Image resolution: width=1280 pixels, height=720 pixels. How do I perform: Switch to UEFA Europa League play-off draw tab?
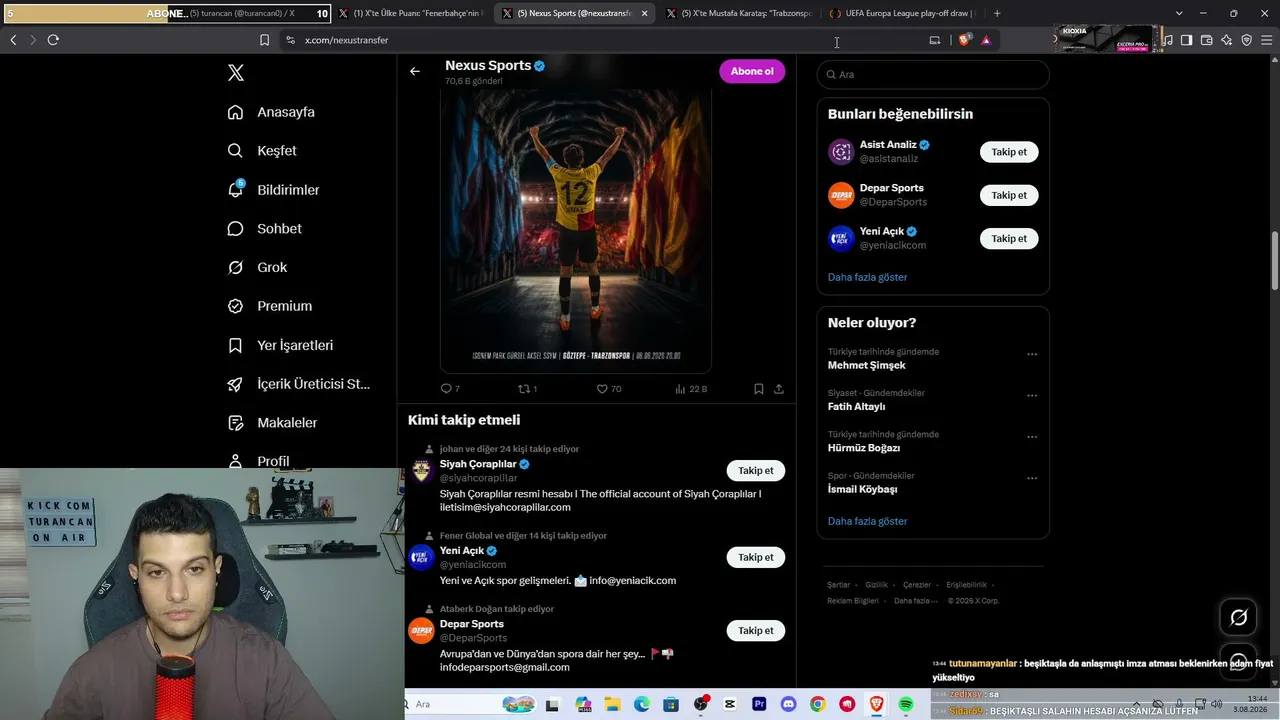(x=902, y=13)
